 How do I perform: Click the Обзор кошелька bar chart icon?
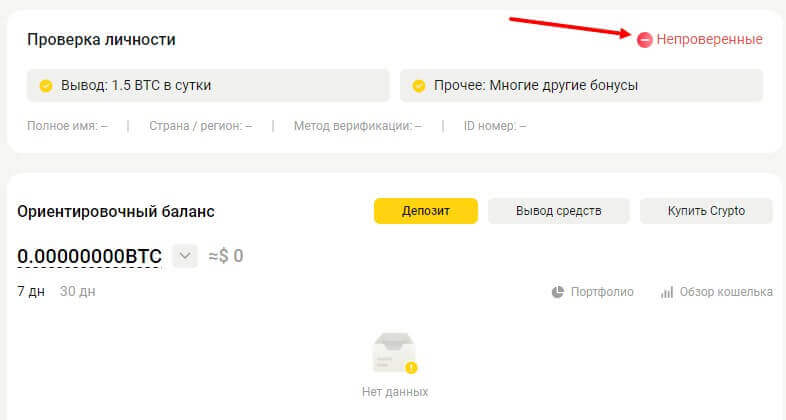[667, 292]
